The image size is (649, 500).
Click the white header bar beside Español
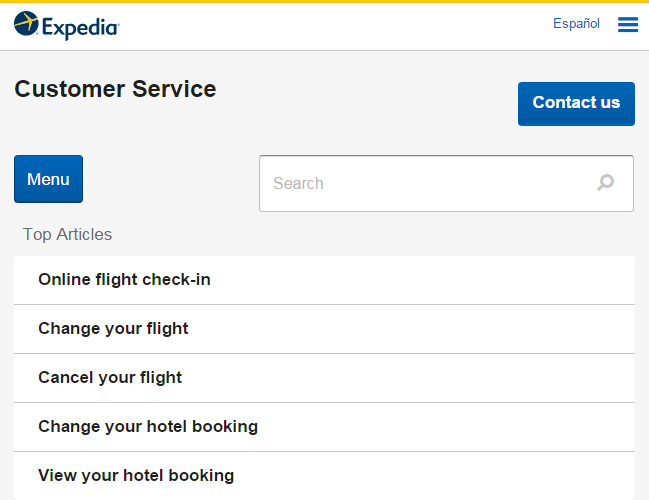tap(331, 26)
